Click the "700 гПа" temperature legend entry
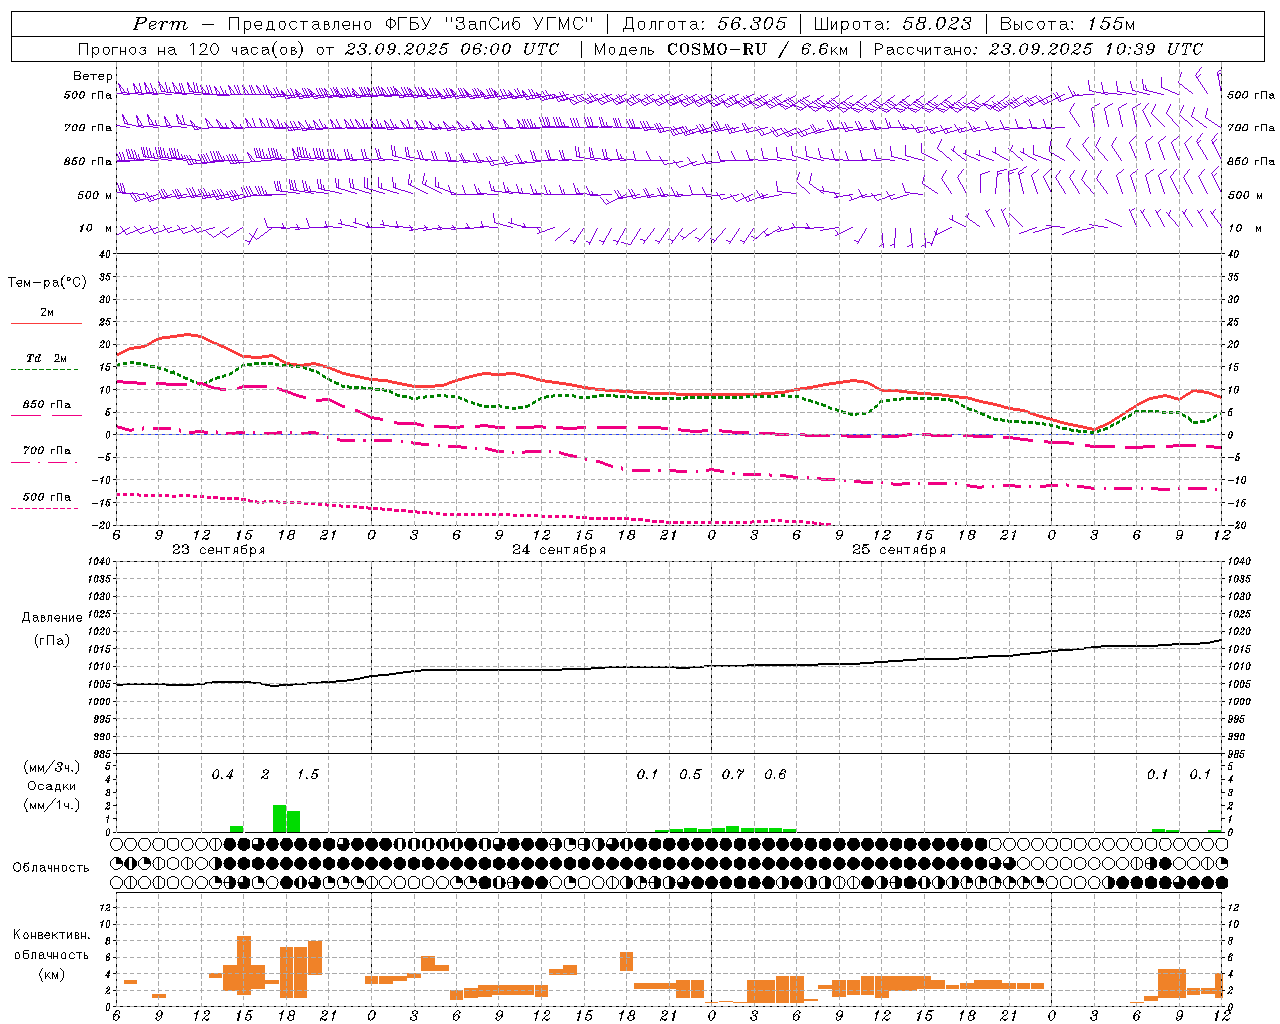This screenshot has height=1024, width=1280. click(47, 451)
